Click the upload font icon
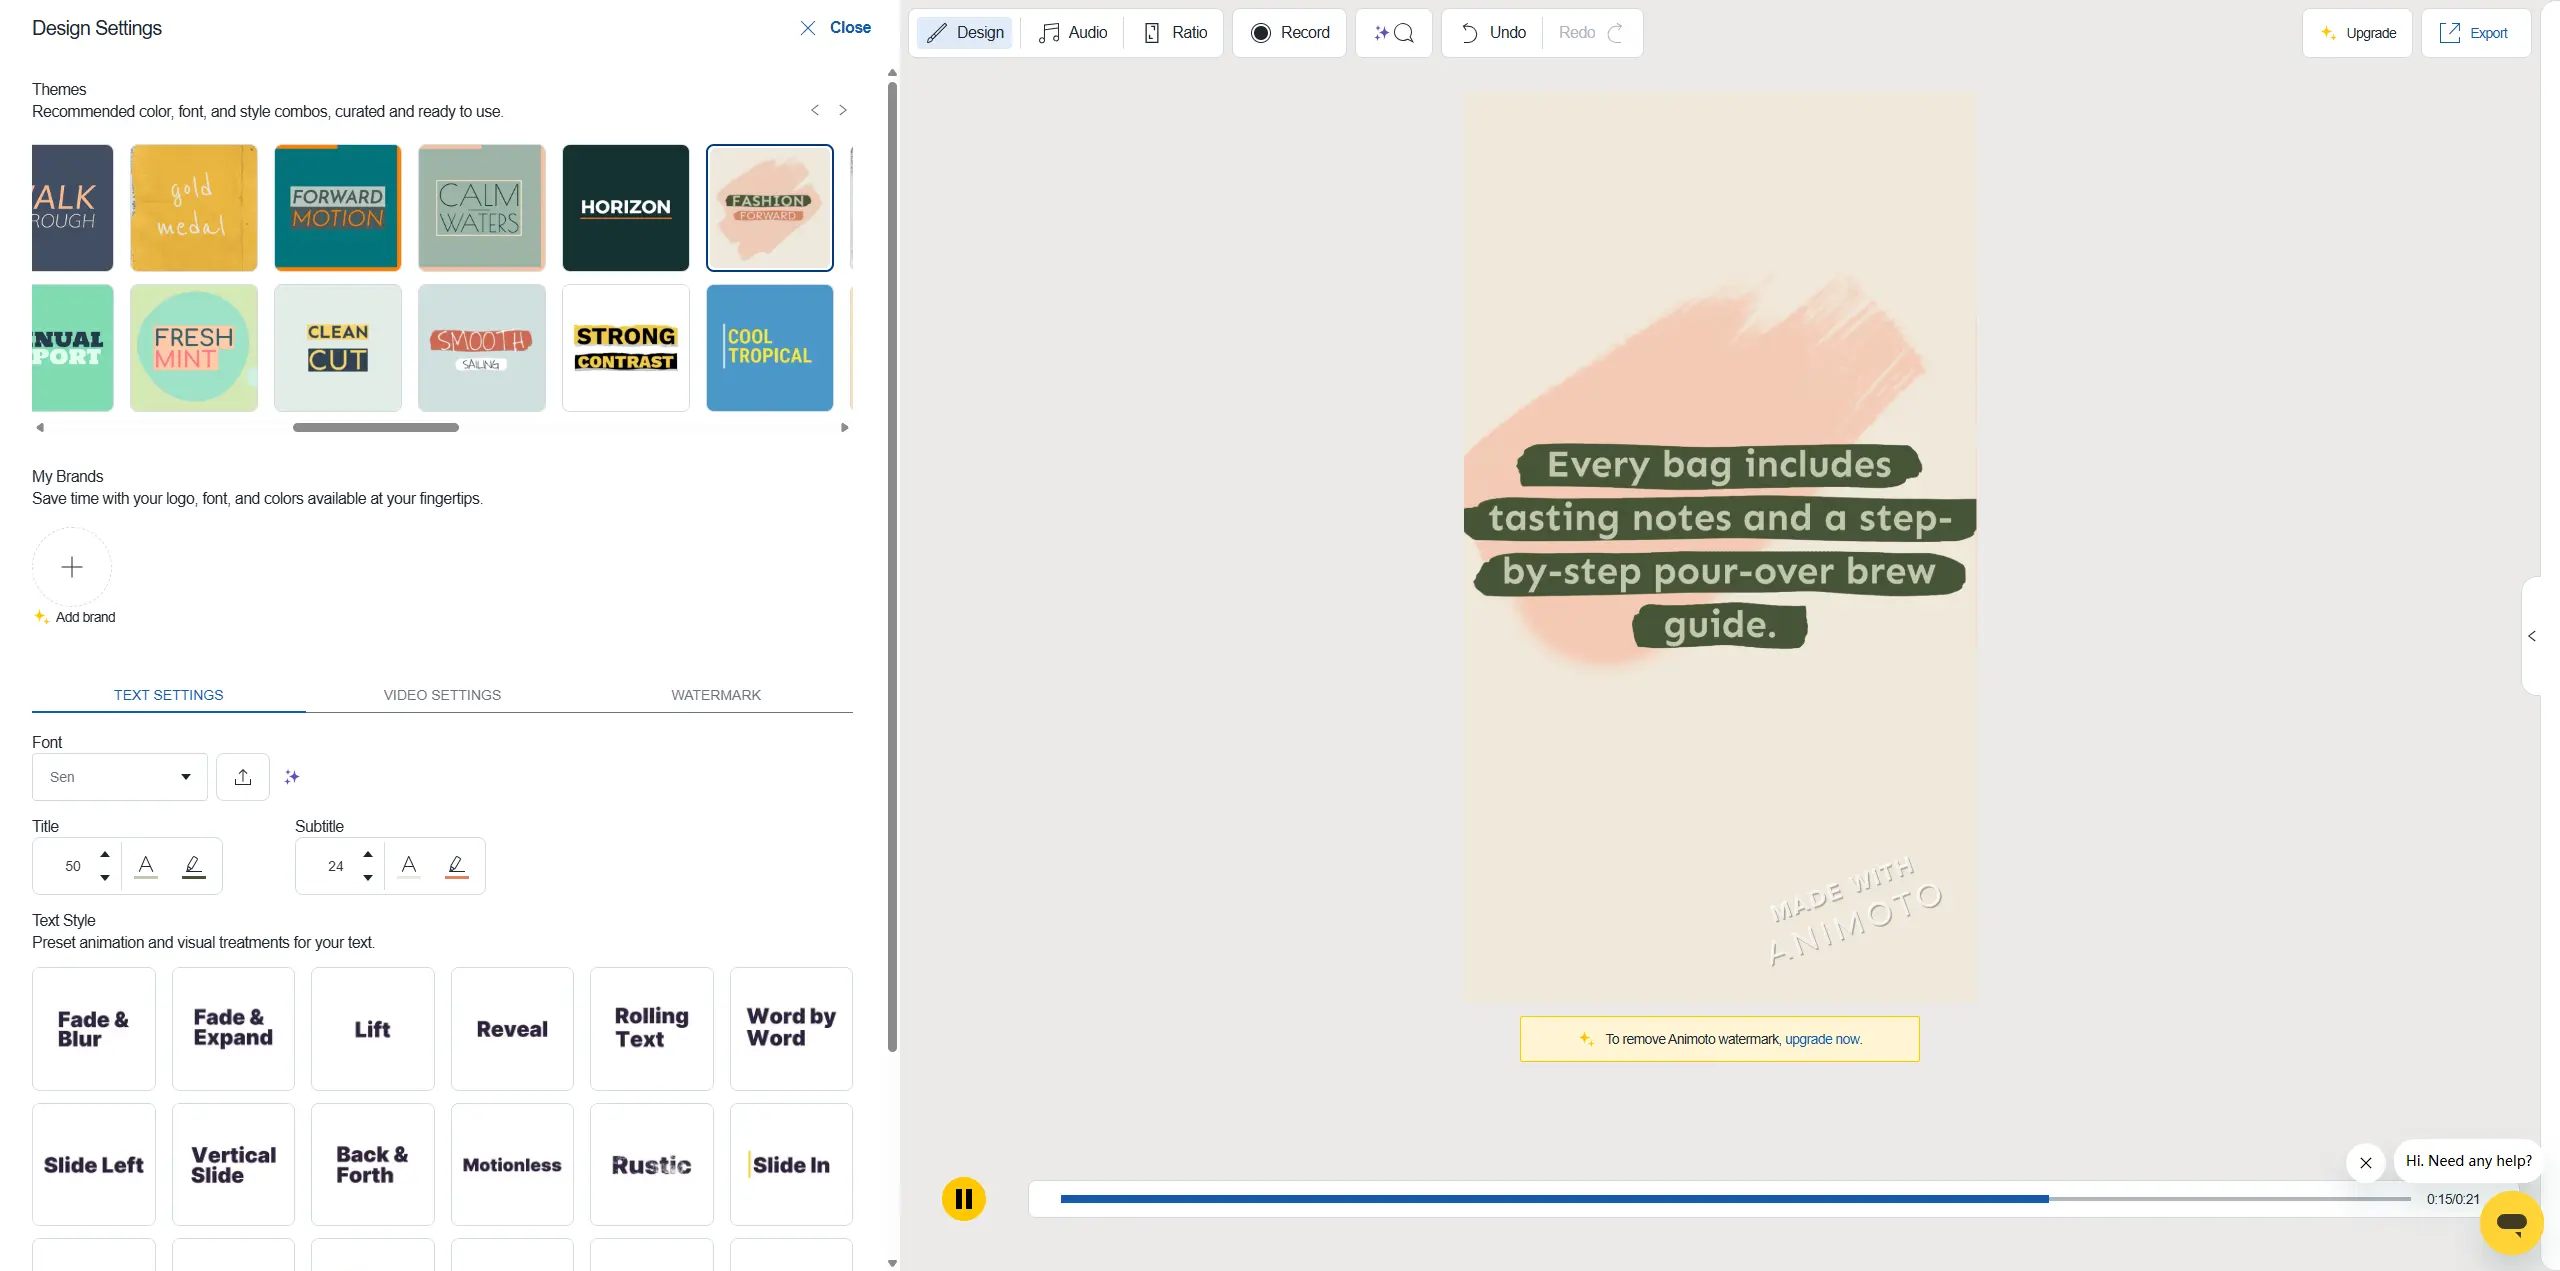2560x1271 pixels. click(243, 777)
